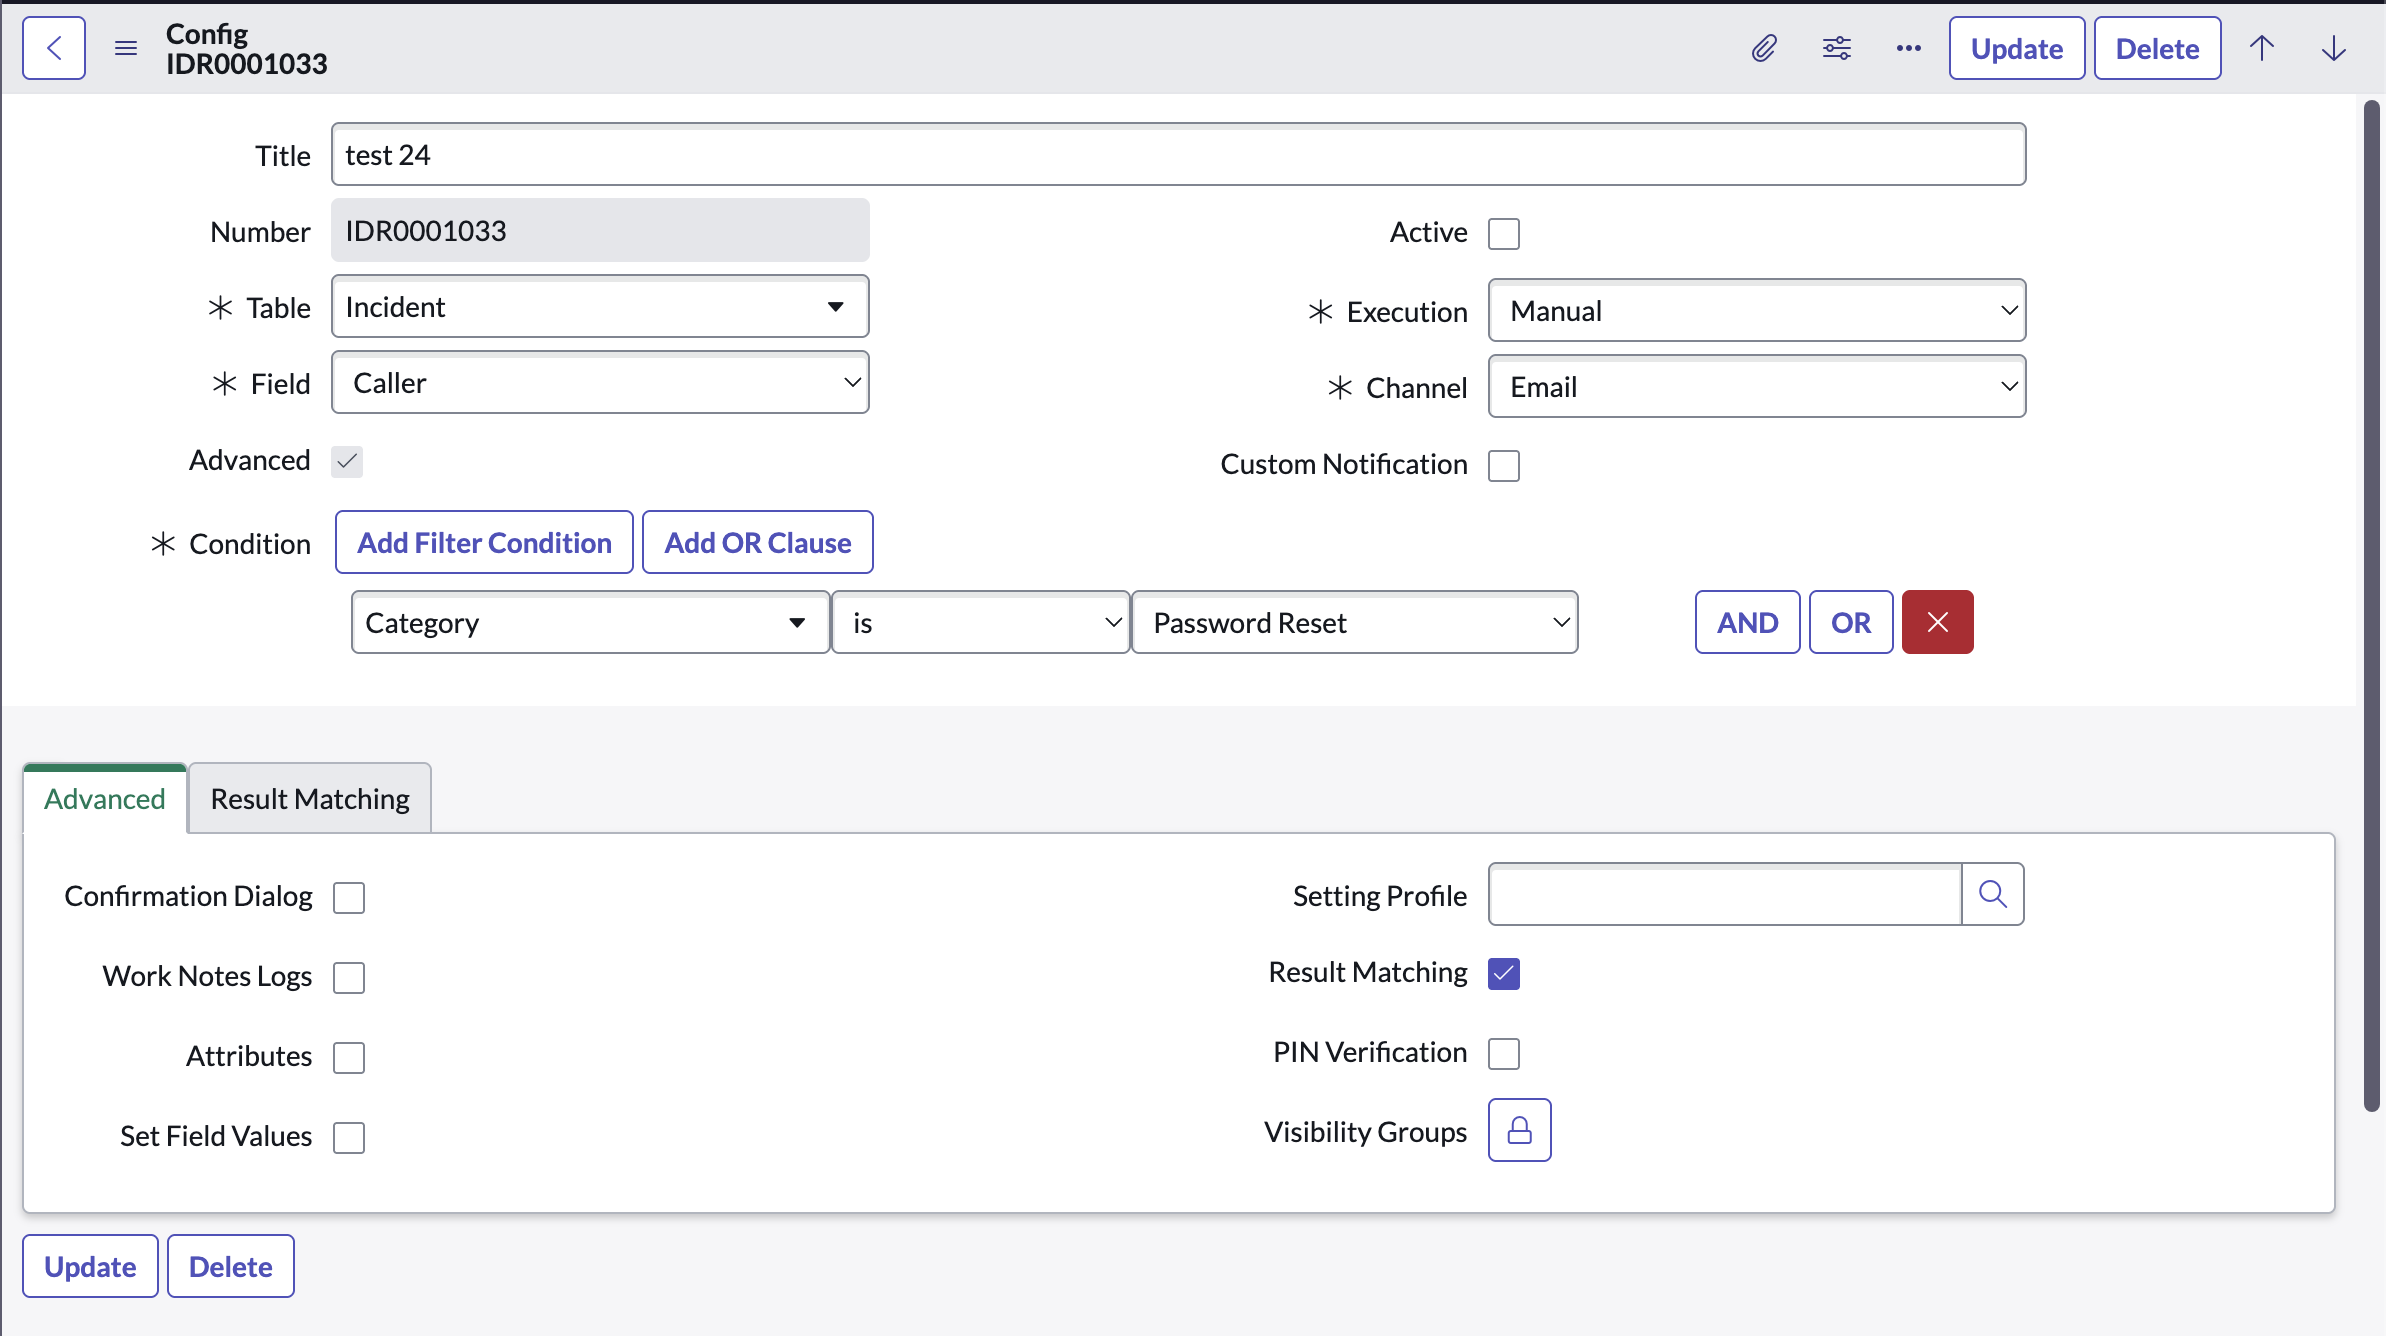Check the Attributes checkbox
The image size is (2386, 1336).
[349, 1058]
